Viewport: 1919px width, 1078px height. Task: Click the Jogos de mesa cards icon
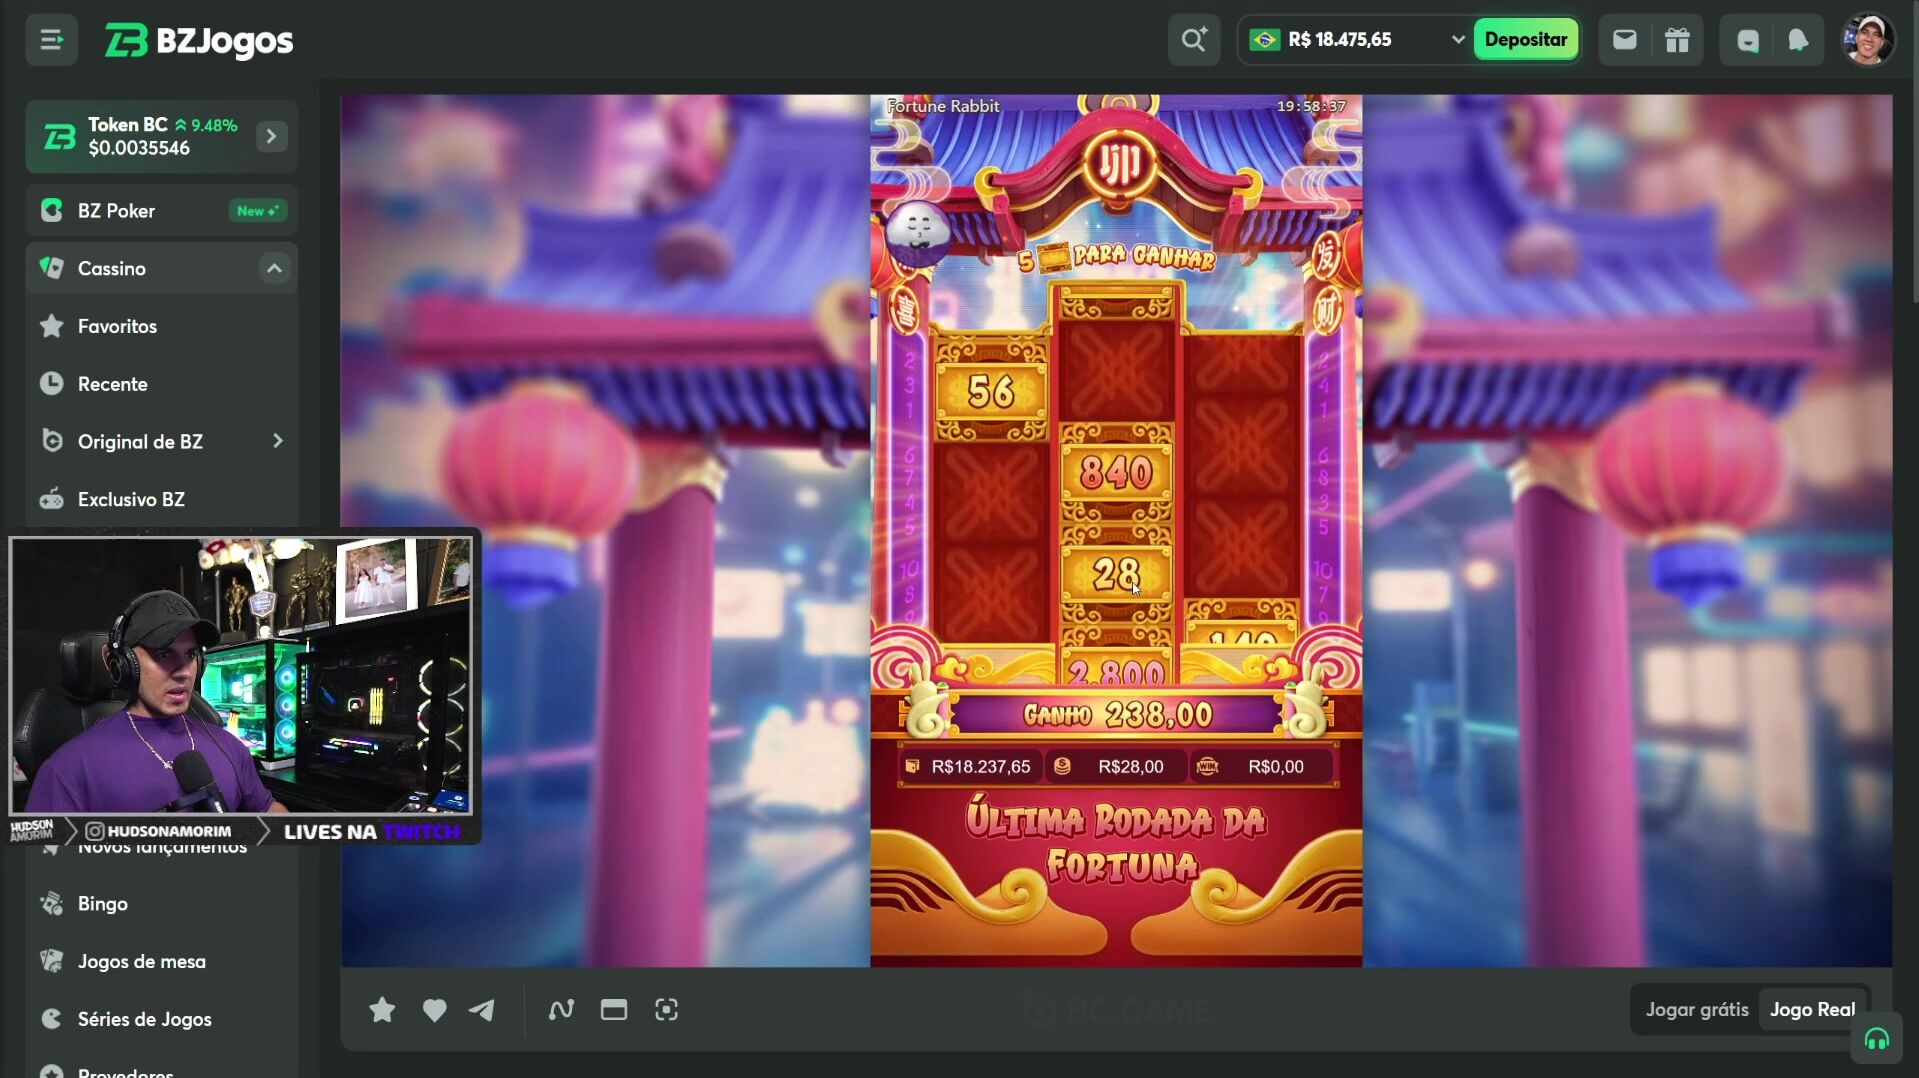point(51,961)
